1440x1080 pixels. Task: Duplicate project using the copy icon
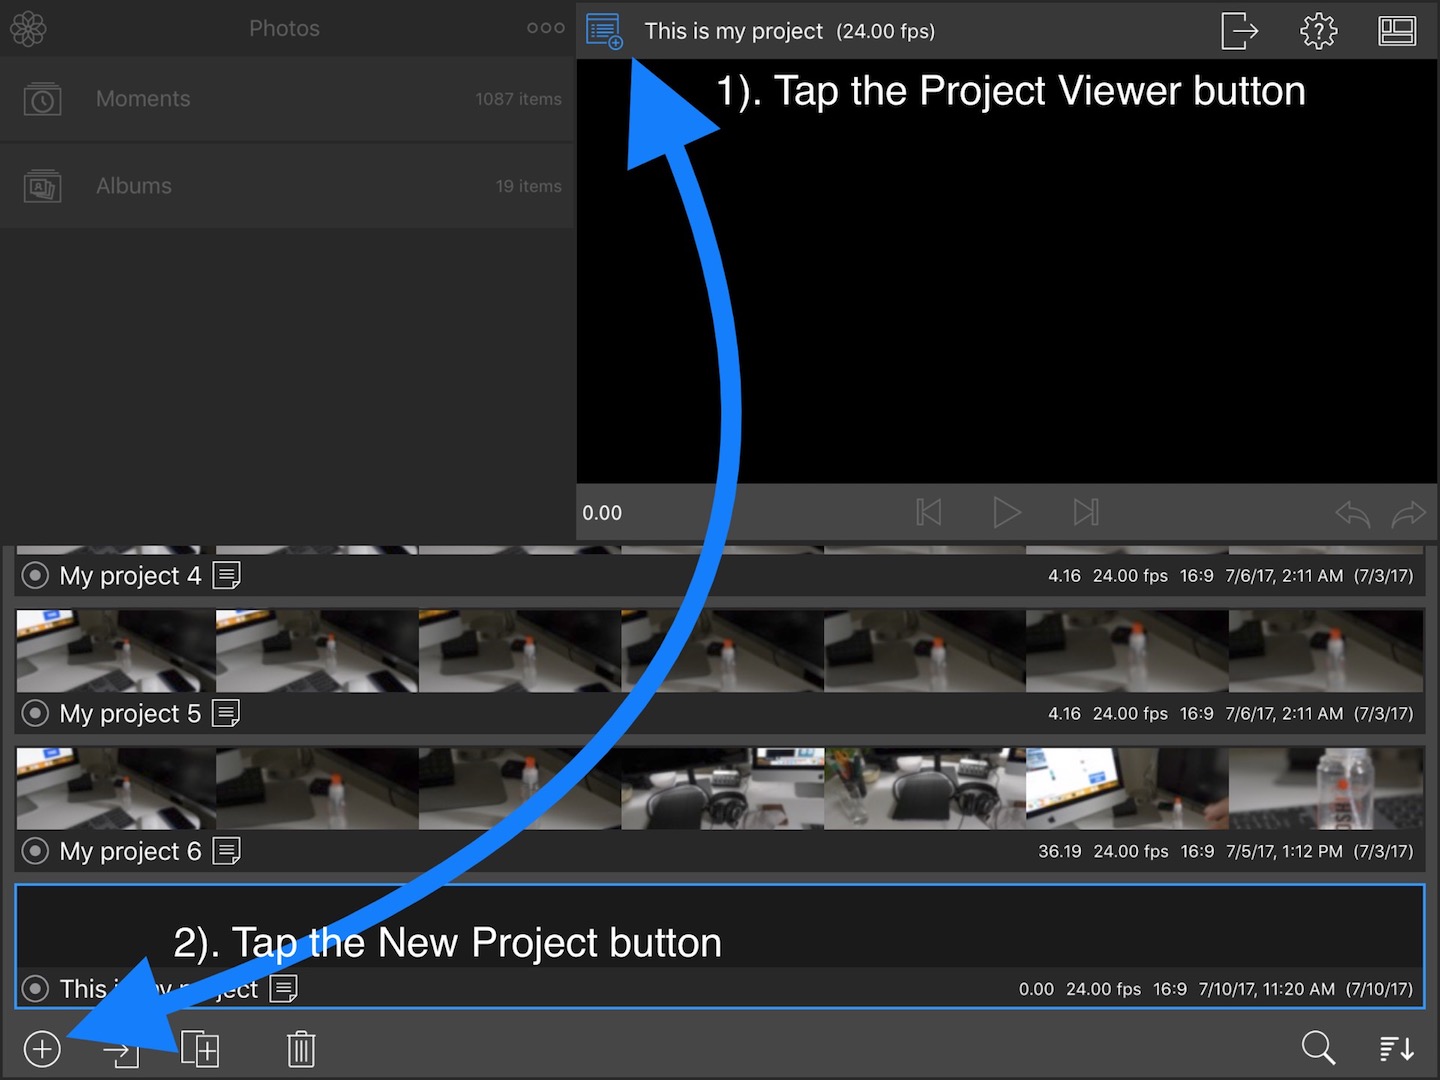click(x=200, y=1049)
